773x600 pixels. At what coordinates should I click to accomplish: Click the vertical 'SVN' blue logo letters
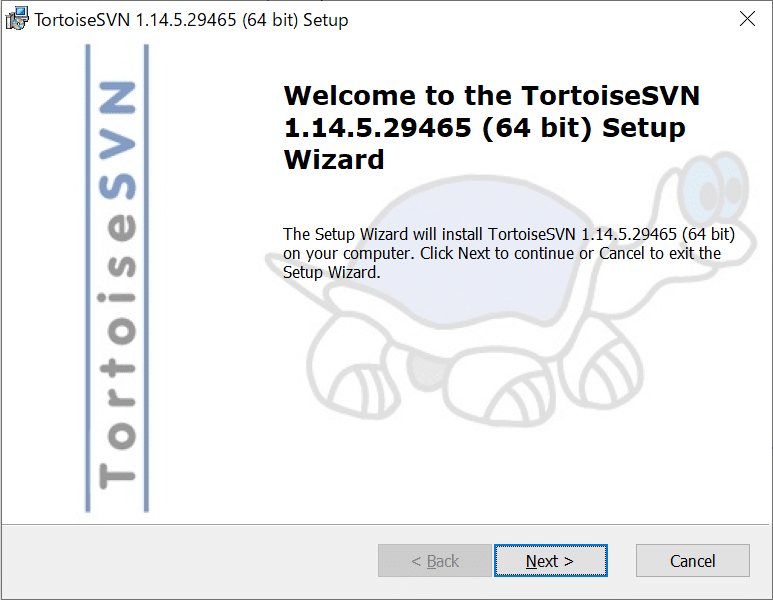(117, 141)
